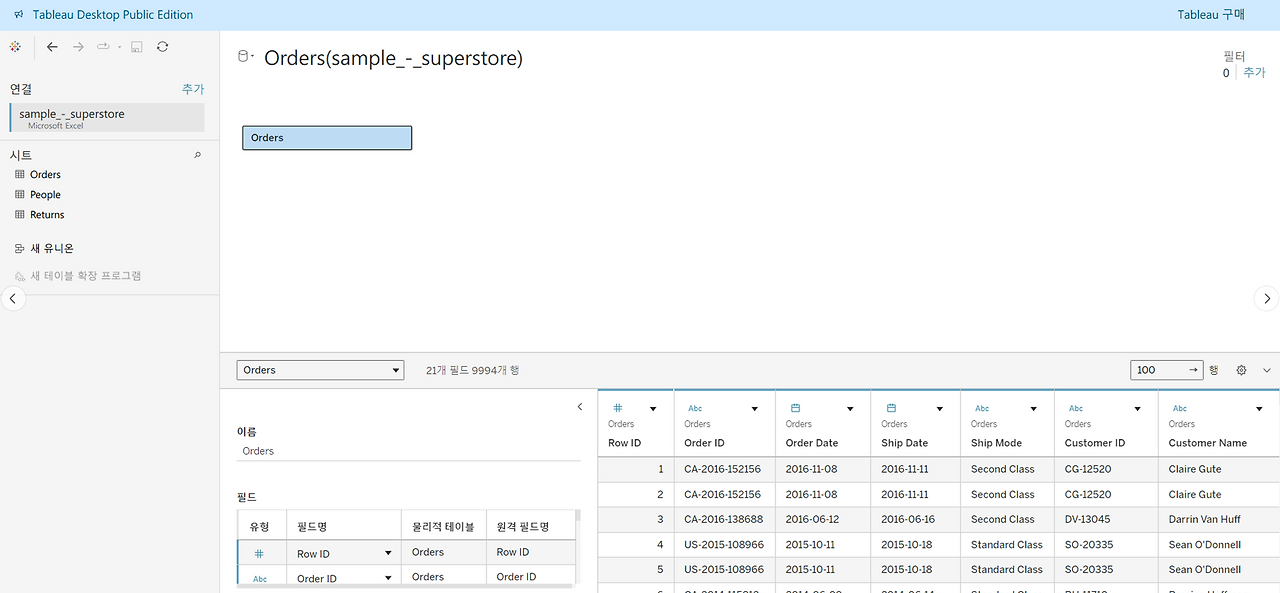This screenshot has width=1280, height=593.
Task: Click the horizontal scrollbar under fields table
Action: point(405,587)
